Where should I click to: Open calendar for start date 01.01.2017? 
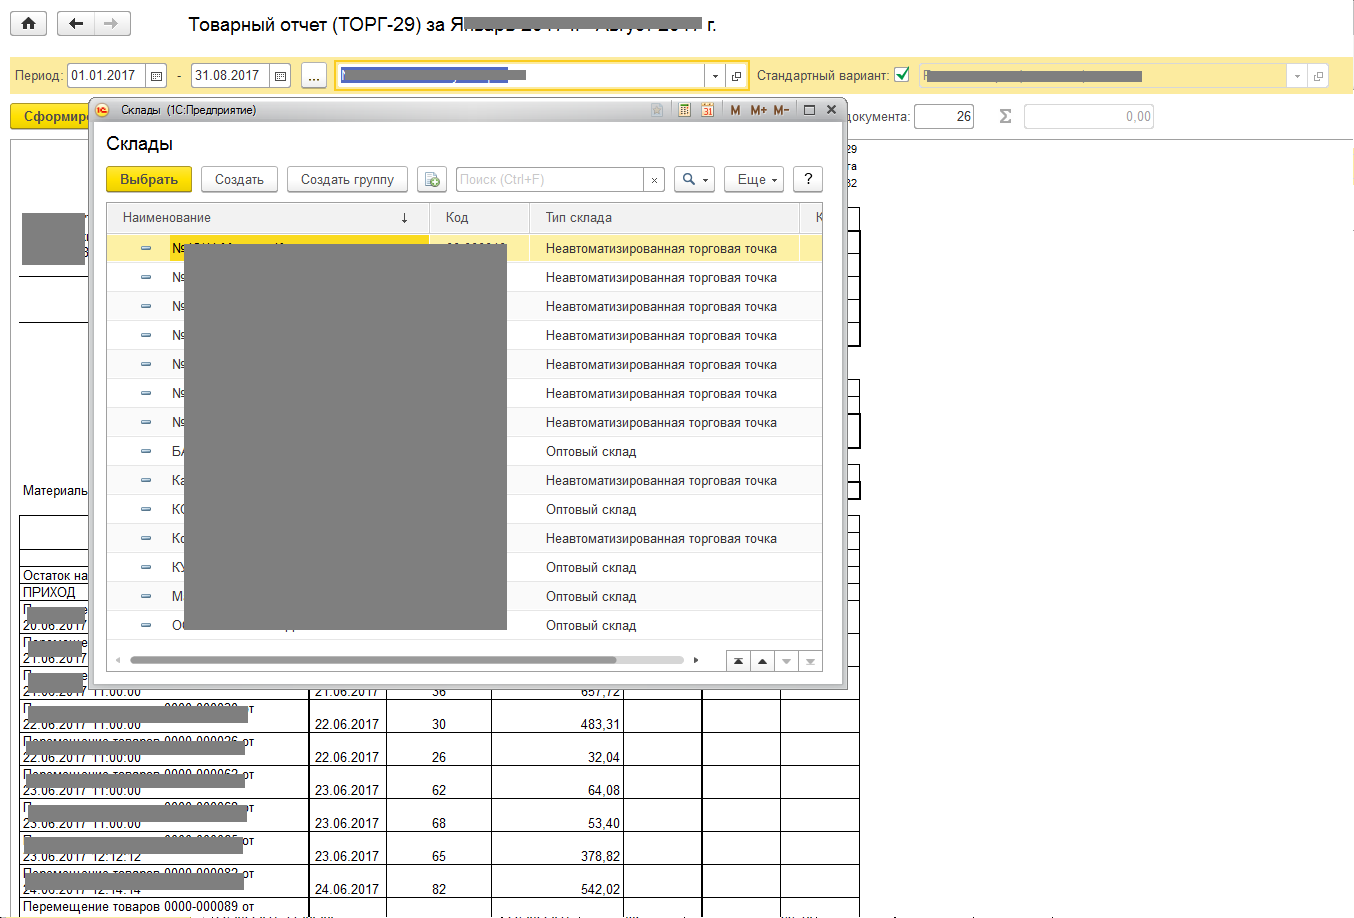157,76
